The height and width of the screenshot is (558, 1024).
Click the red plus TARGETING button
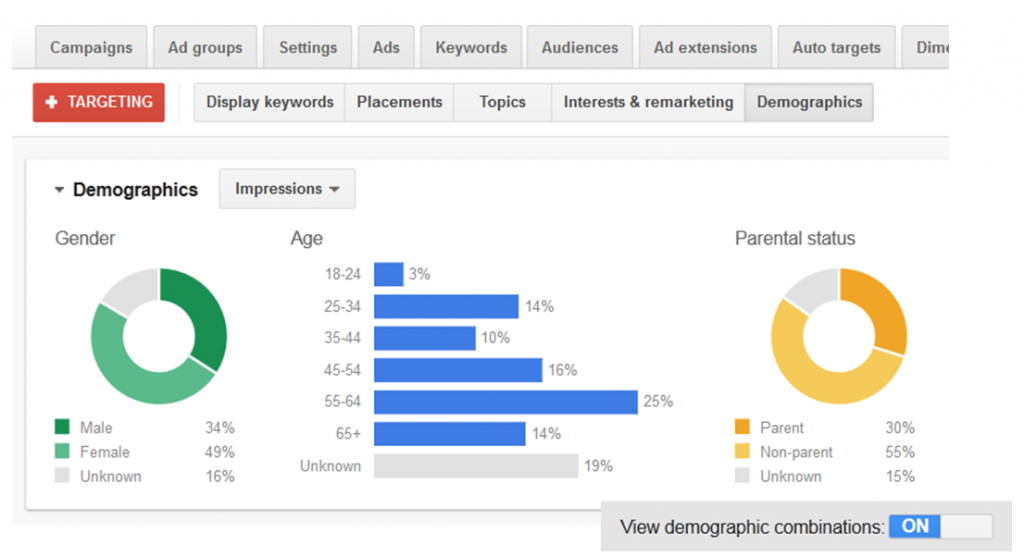coord(99,103)
